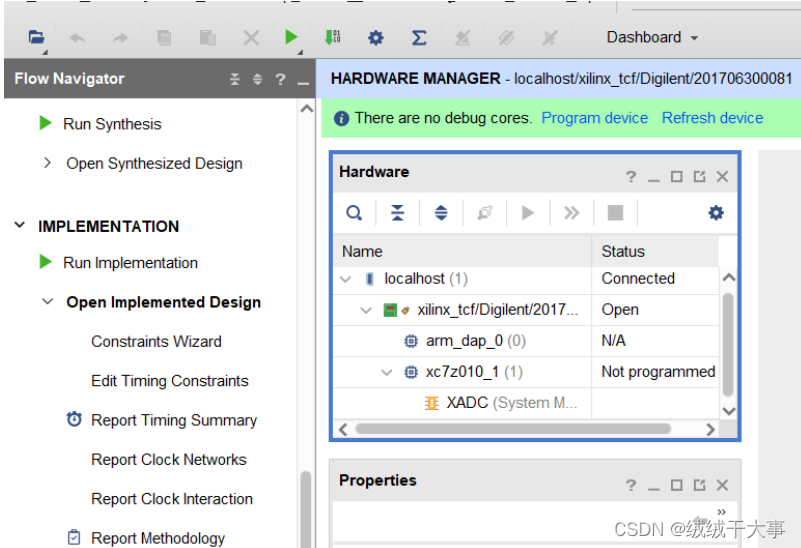Viewport: 801px width, 548px height.
Task: Click the Status column header
Action: pos(655,251)
